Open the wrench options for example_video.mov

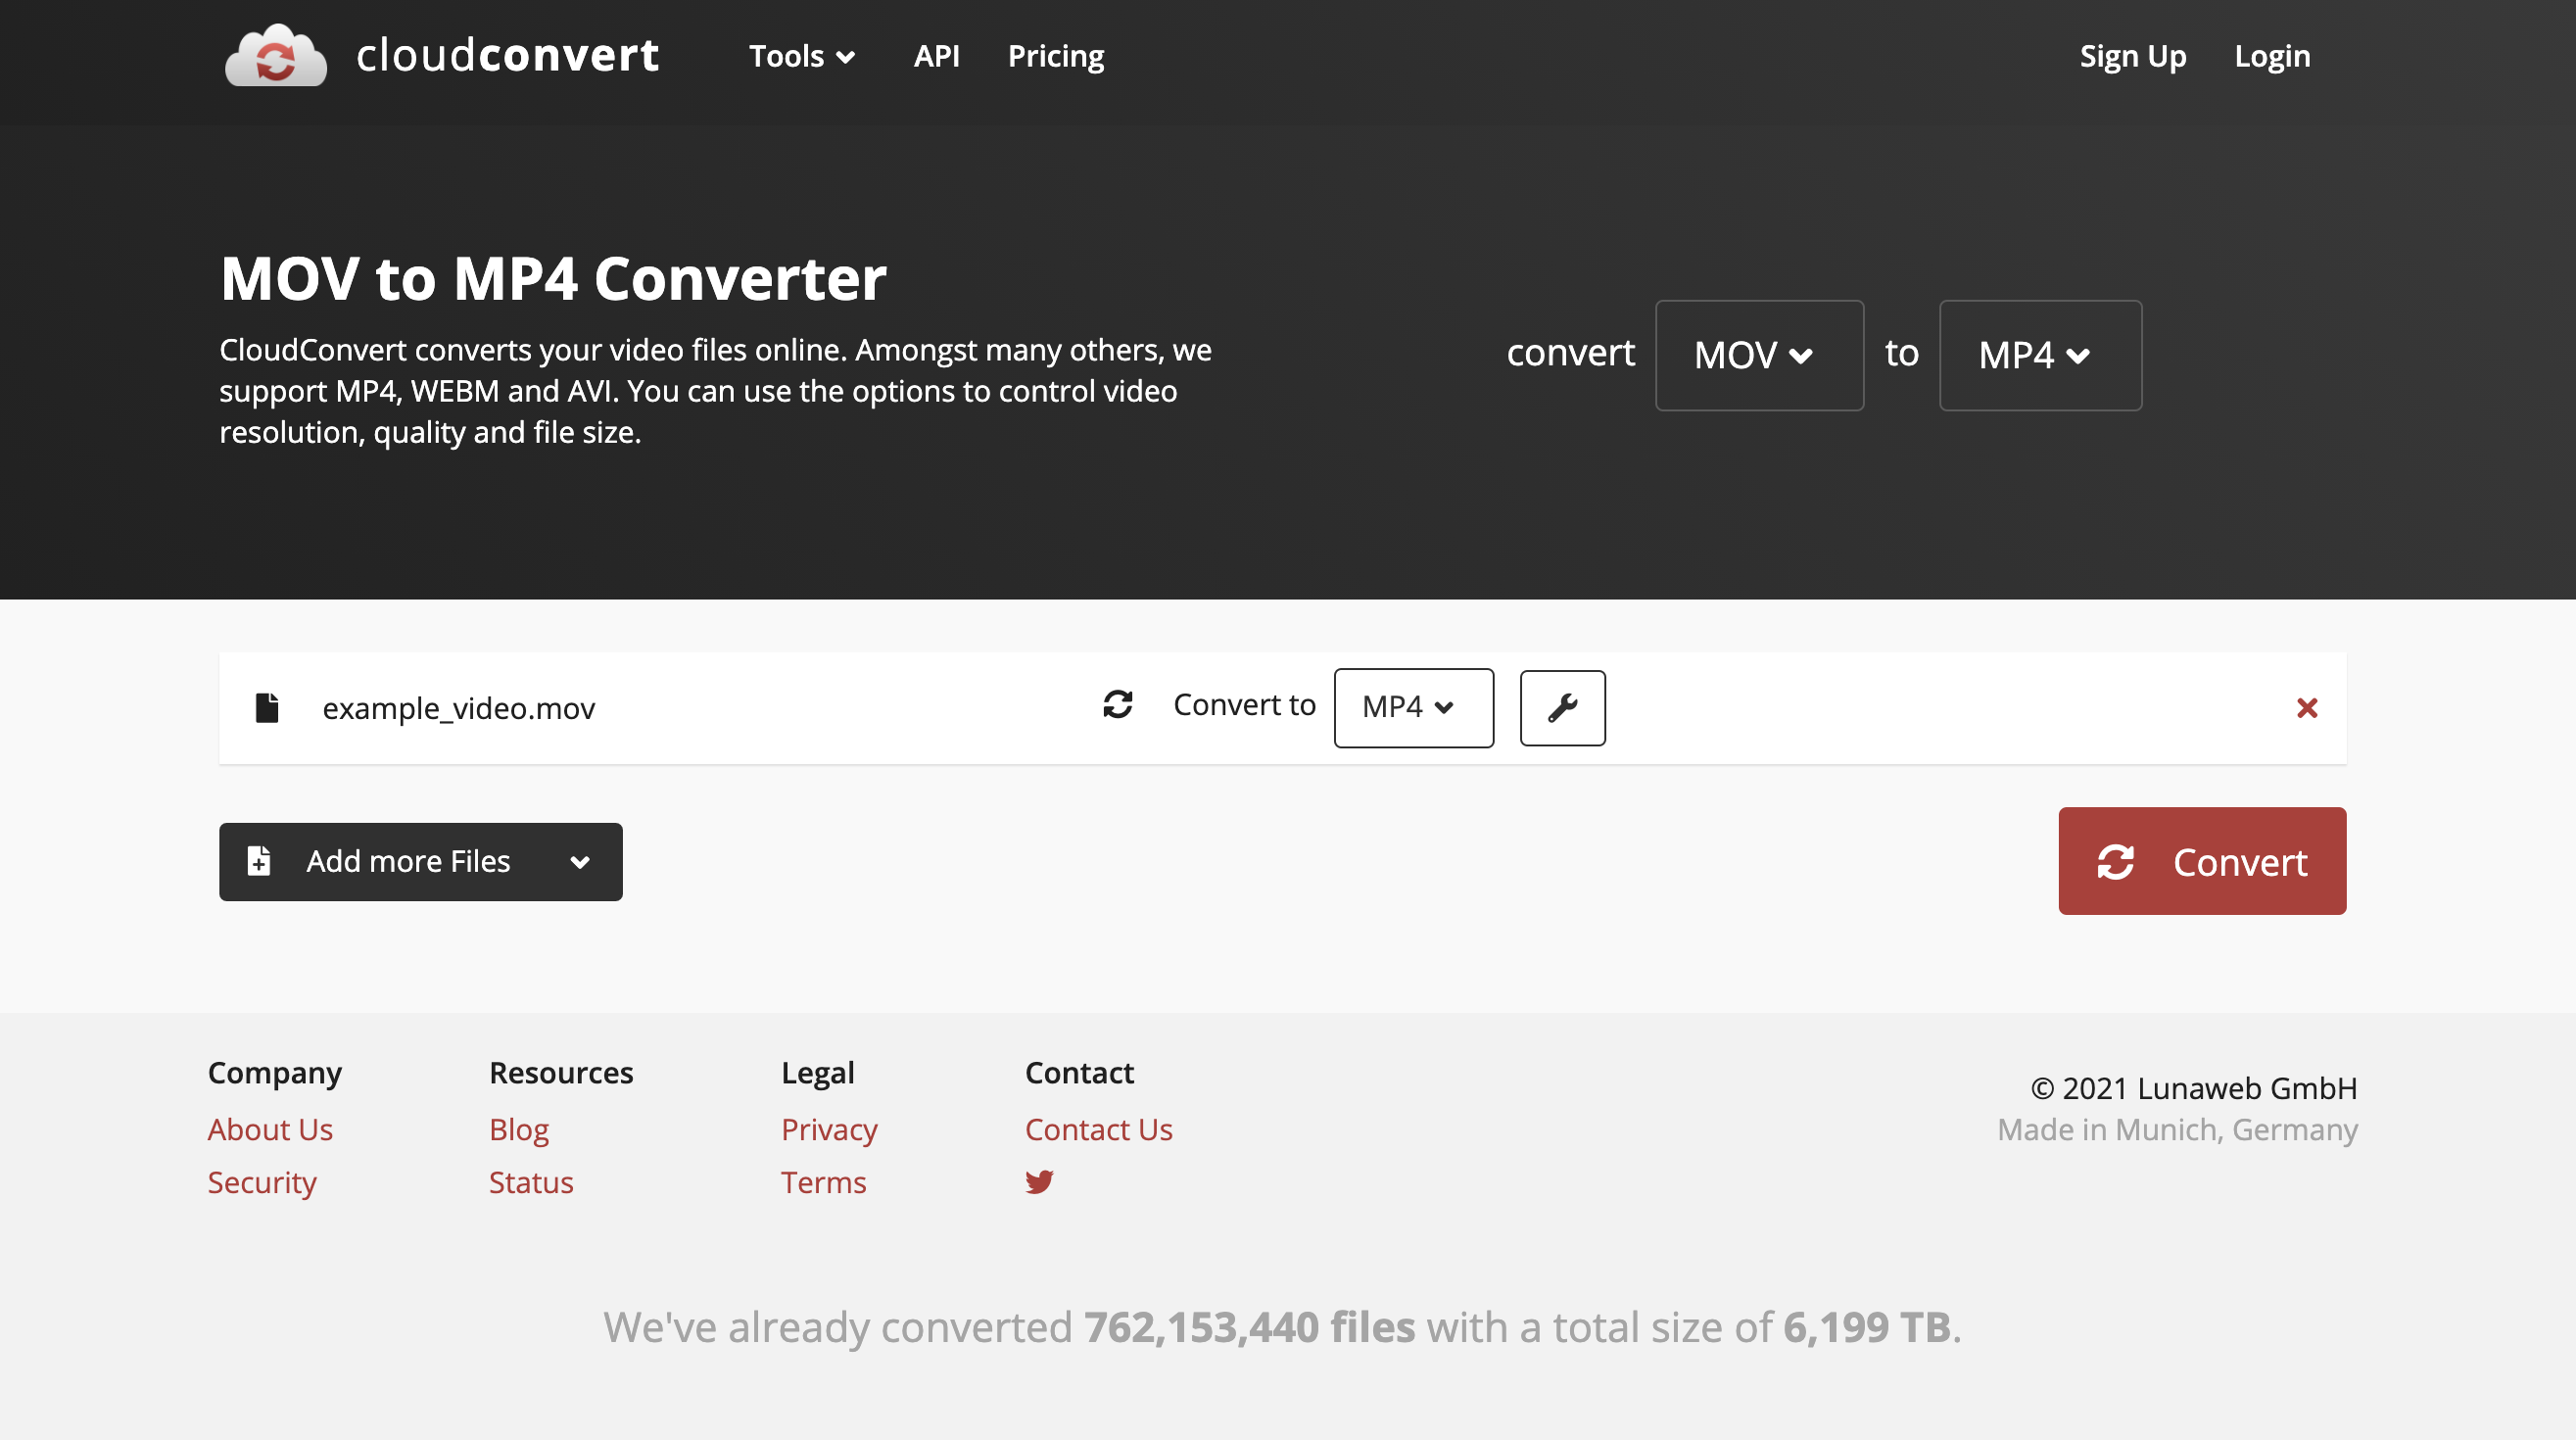click(1562, 708)
